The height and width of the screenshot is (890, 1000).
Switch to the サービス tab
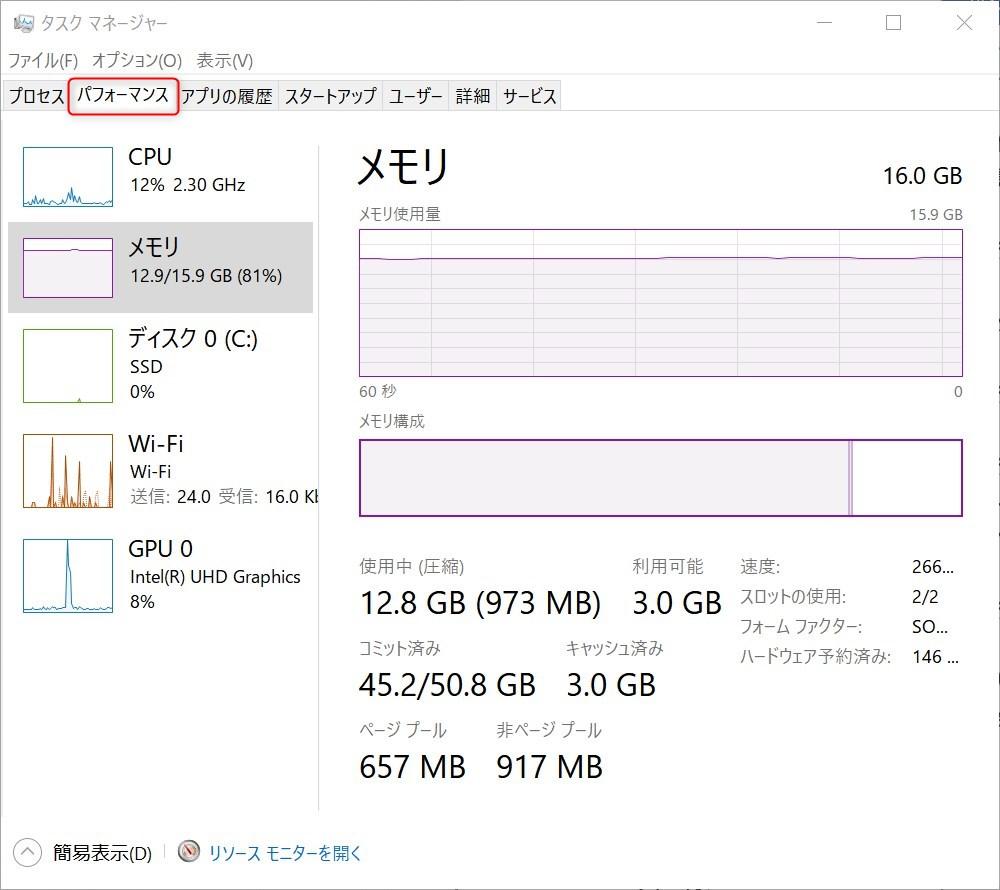[529, 95]
